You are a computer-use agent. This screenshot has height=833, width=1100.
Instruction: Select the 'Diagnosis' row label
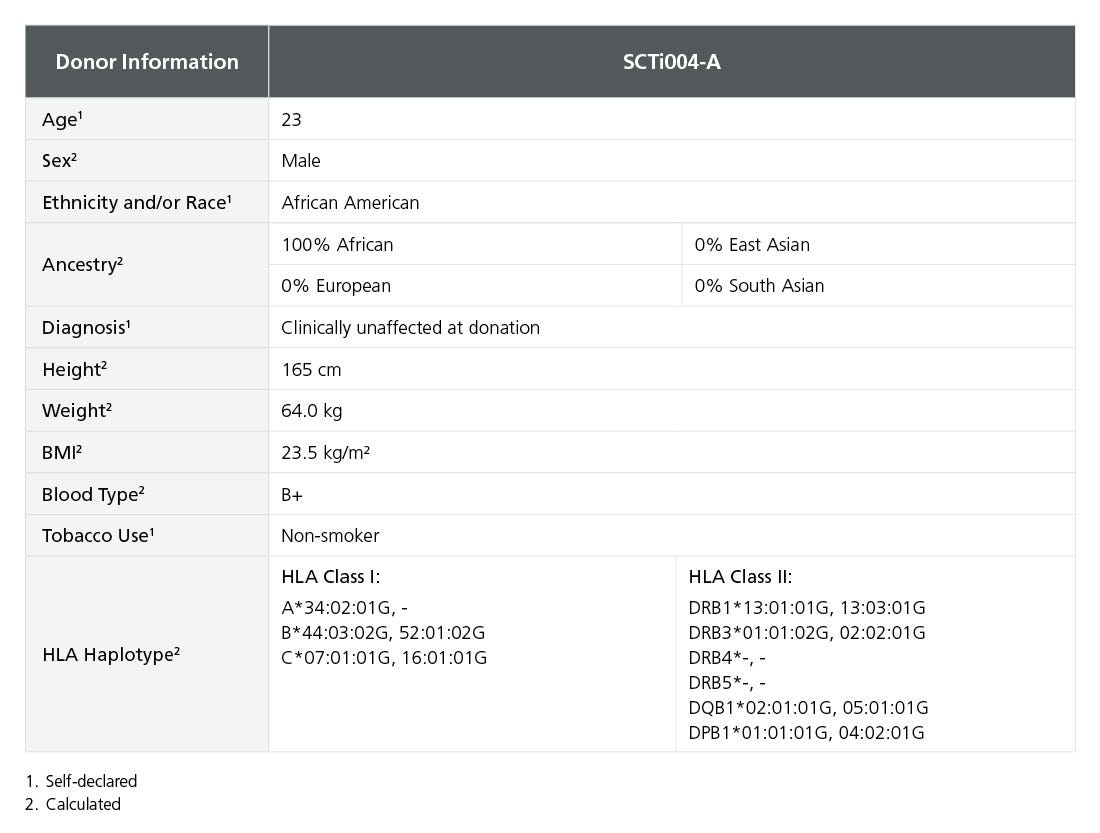[86, 328]
